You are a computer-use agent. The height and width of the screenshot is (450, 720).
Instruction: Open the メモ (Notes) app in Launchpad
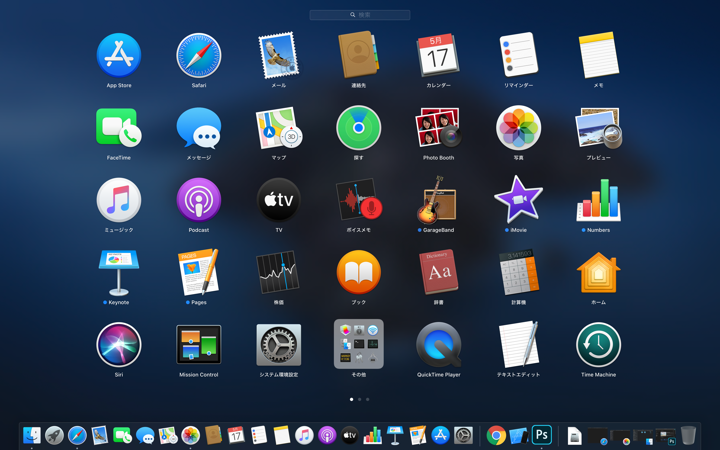[x=598, y=55]
